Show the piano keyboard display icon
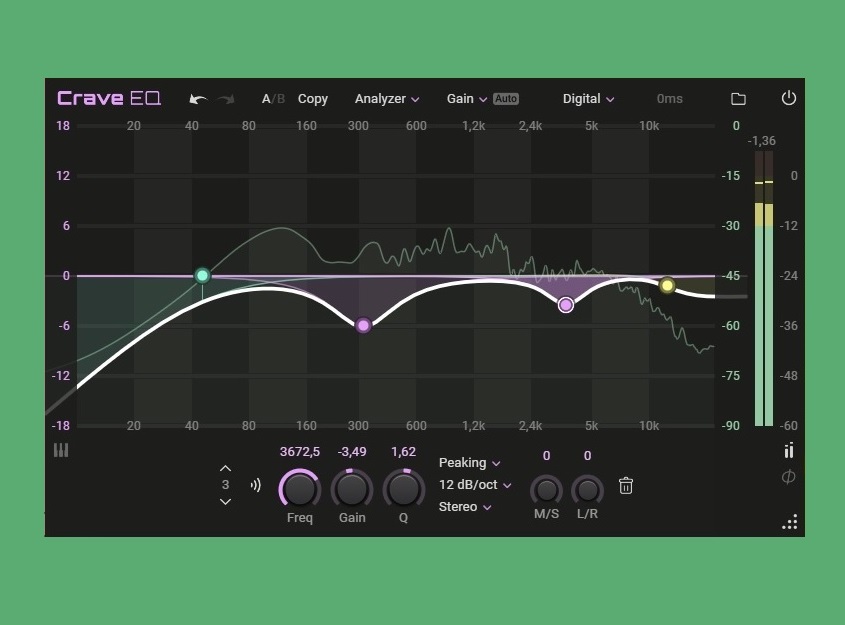845x625 pixels. point(61,450)
